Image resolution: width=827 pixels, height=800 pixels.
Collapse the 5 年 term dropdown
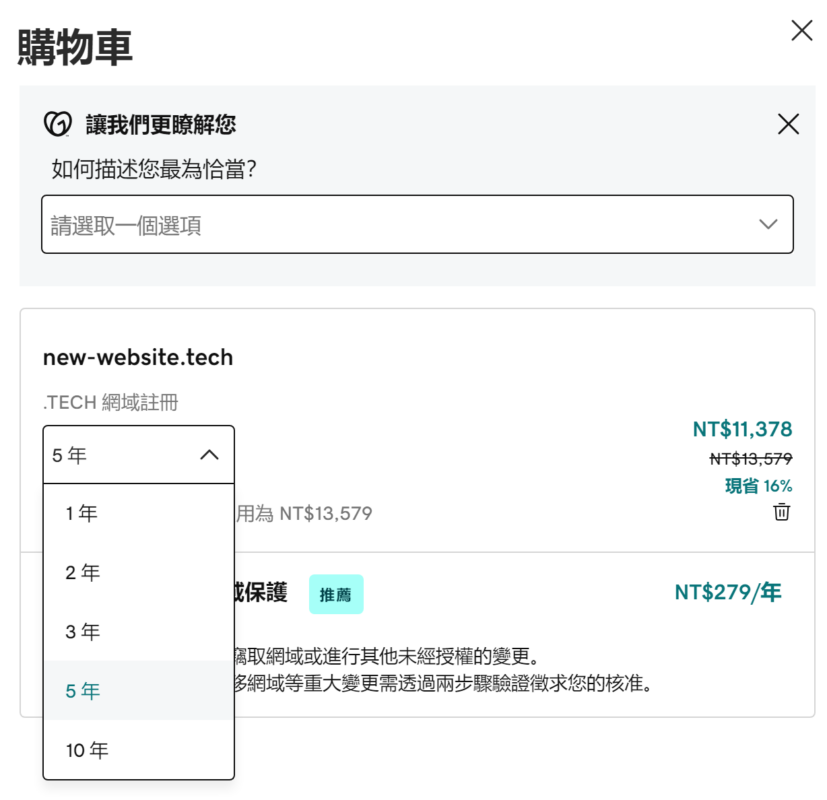(x=139, y=455)
